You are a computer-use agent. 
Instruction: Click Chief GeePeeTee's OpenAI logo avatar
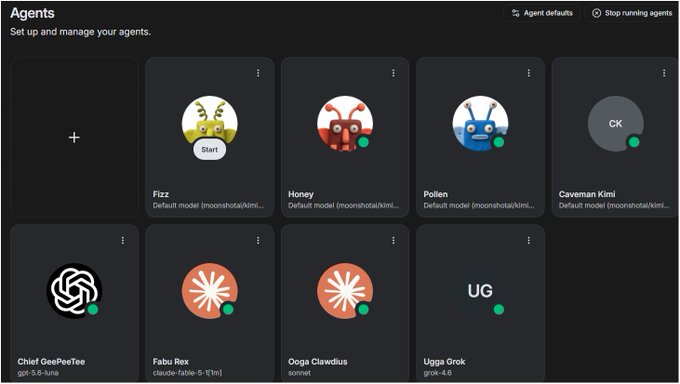coord(74,291)
